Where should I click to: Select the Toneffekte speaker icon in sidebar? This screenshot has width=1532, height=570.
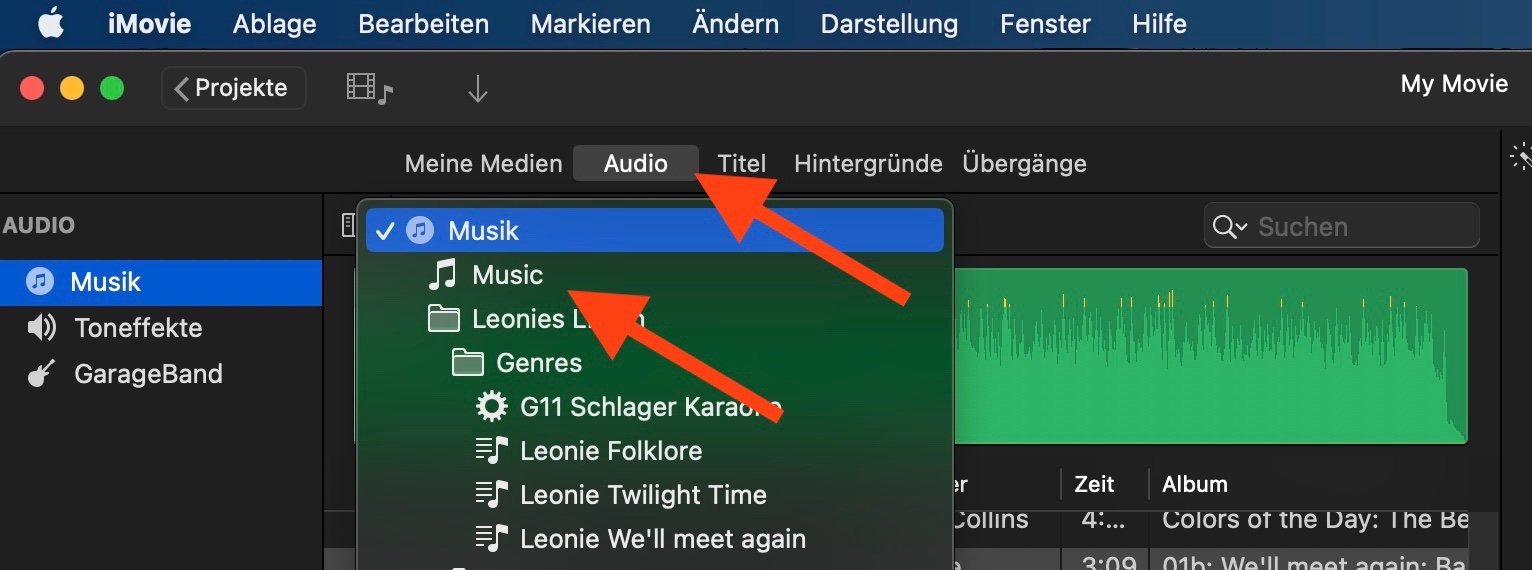click(41, 328)
